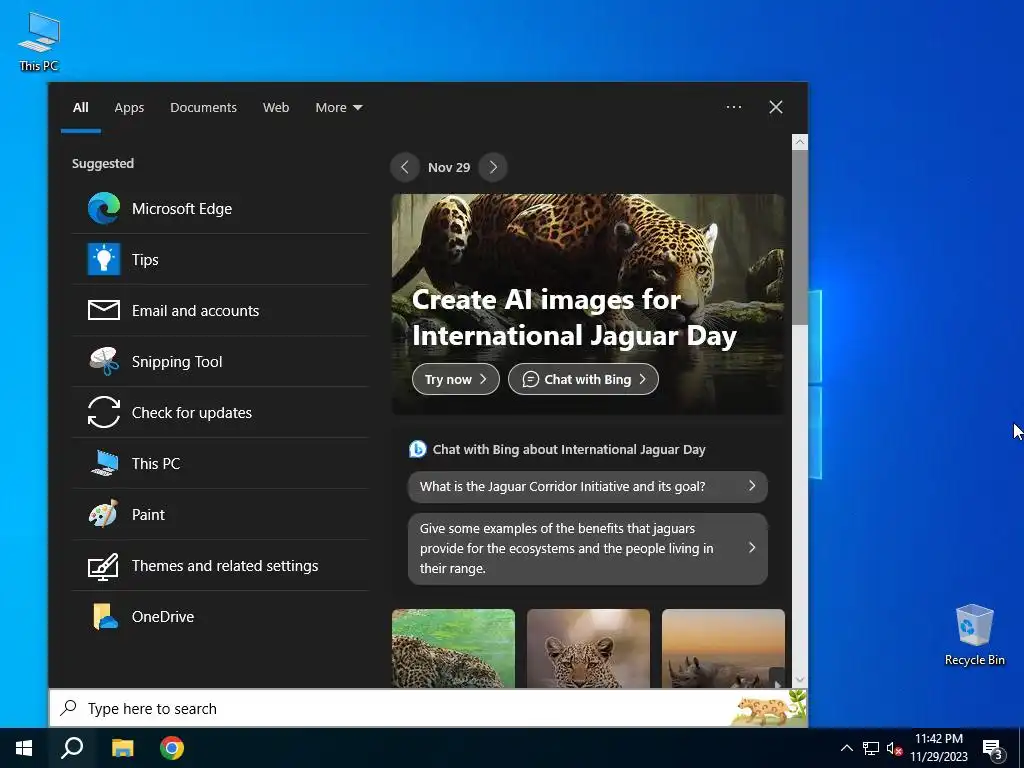The width and height of the screenshot is (1024, 768).
Task: Open the jaguar on green water thumbnail
Action: (x=453, y=648)
